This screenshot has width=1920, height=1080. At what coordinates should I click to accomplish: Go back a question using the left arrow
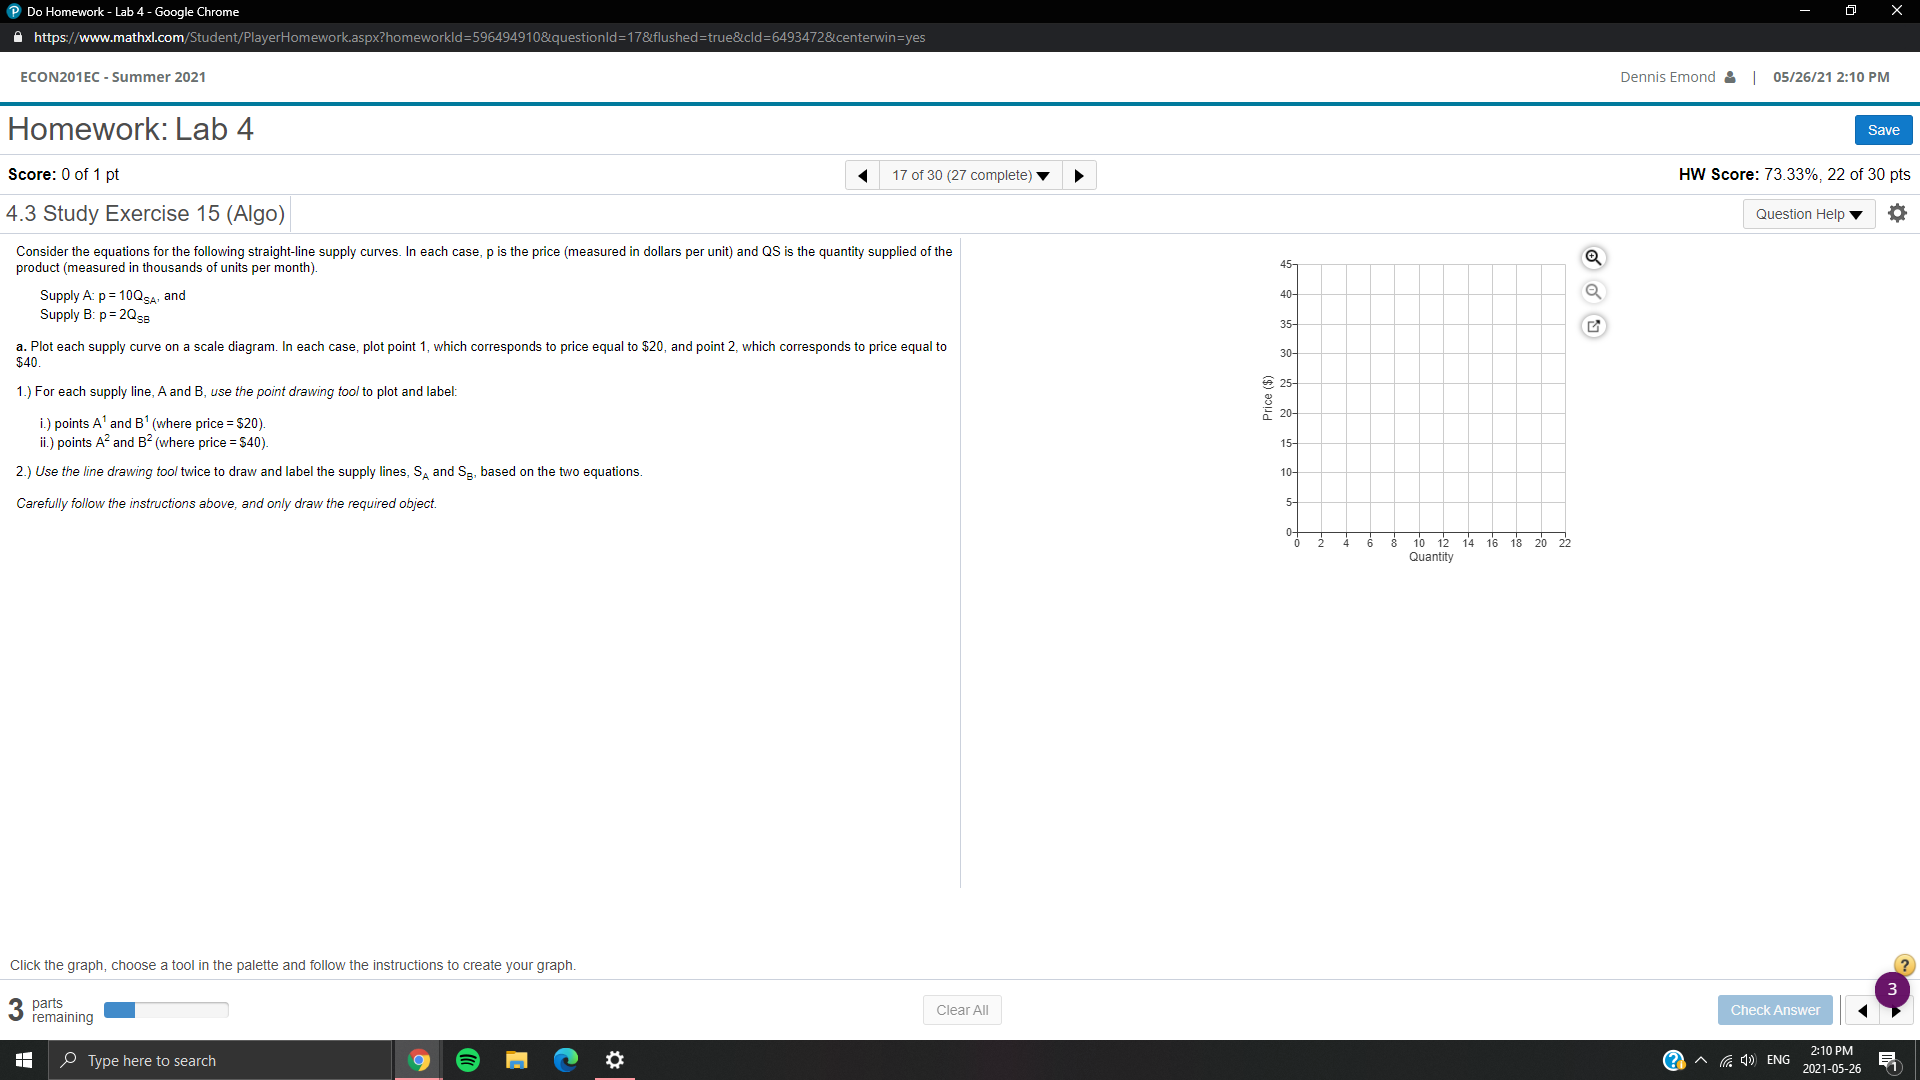862,175
